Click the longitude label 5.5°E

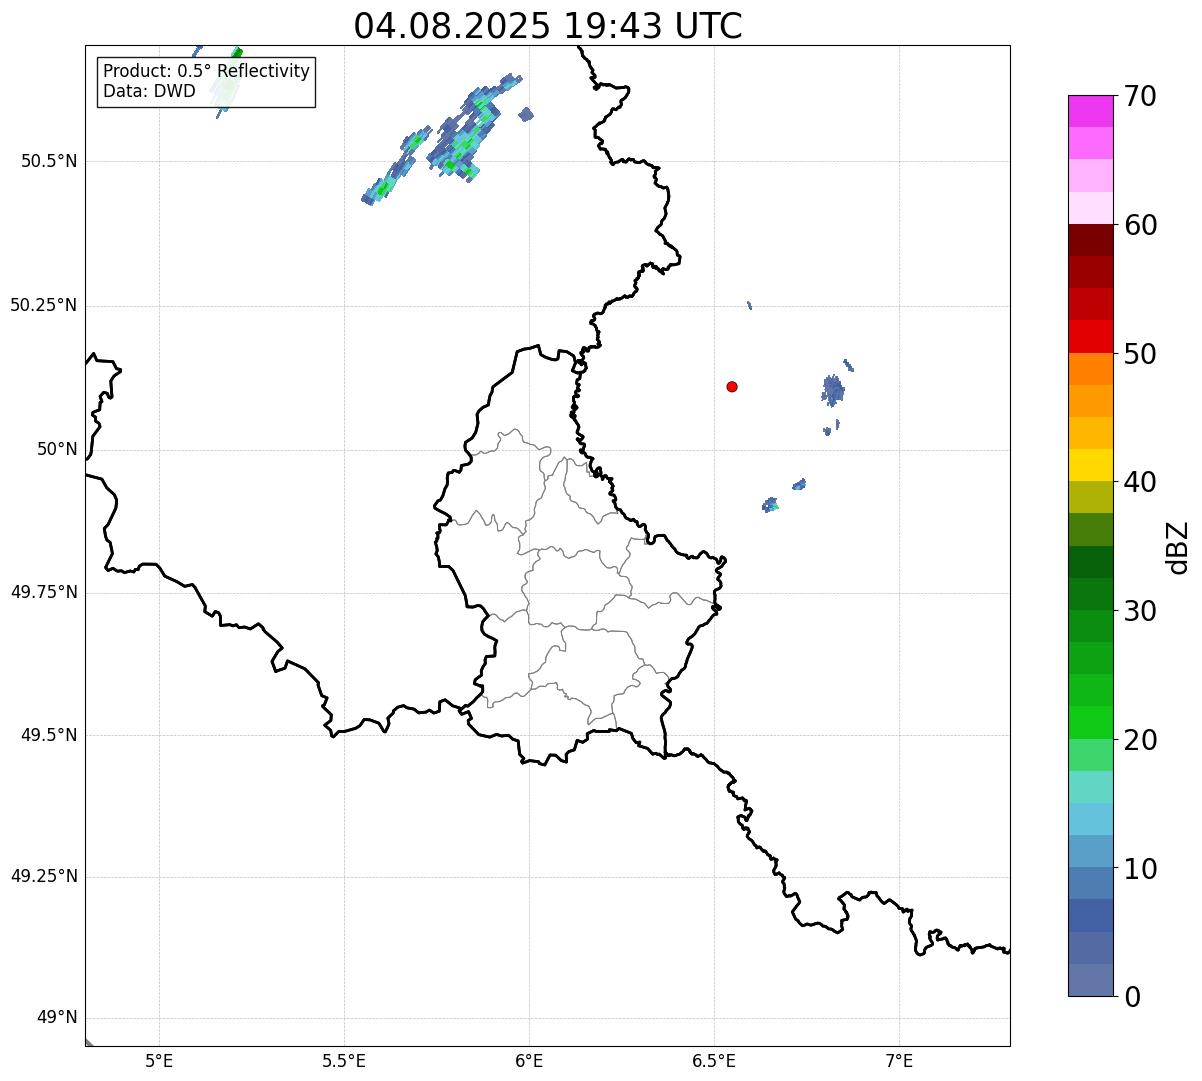click(x=345, y=1061)
